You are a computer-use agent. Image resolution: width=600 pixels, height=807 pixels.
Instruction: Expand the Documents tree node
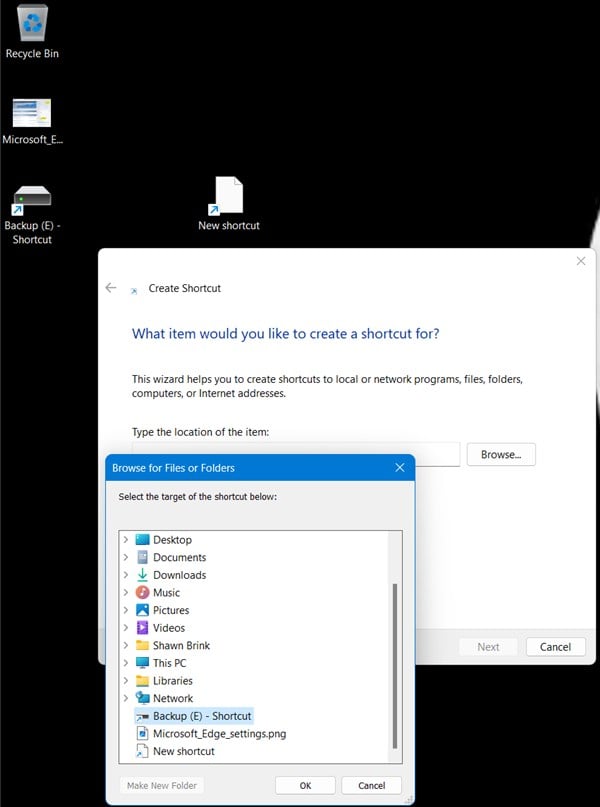pyautogui.click(x=126, y=557)
